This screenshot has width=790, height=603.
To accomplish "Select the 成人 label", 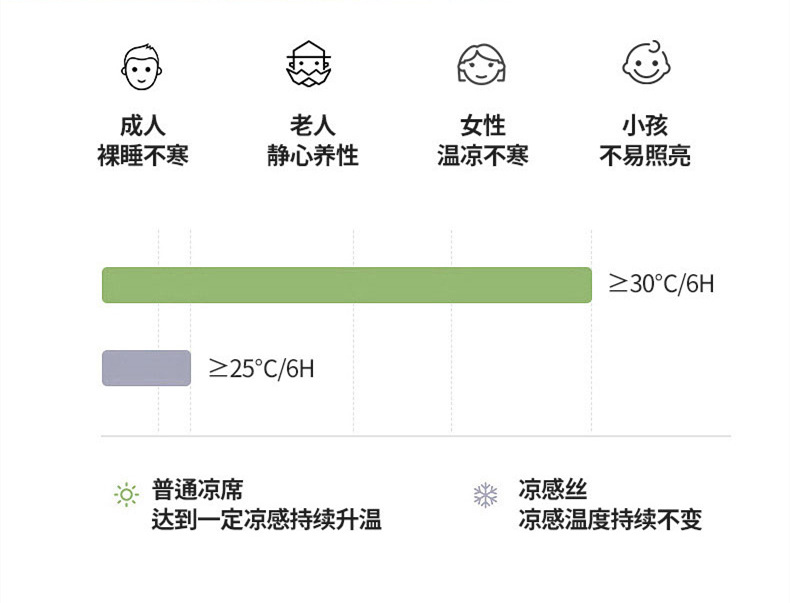I will click(x=142, y=126).
